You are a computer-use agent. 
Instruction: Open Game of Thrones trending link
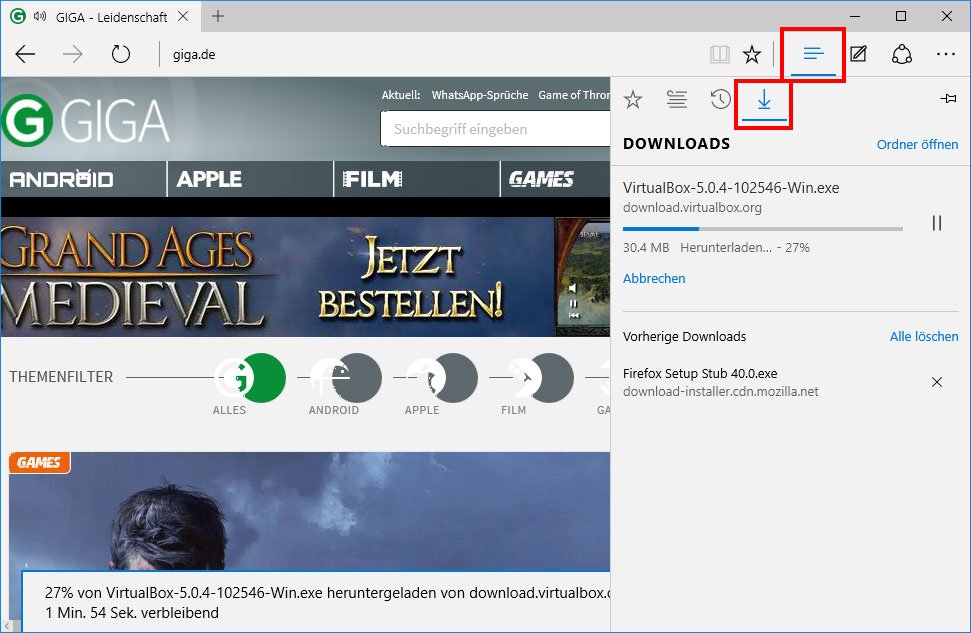[574, 95]
